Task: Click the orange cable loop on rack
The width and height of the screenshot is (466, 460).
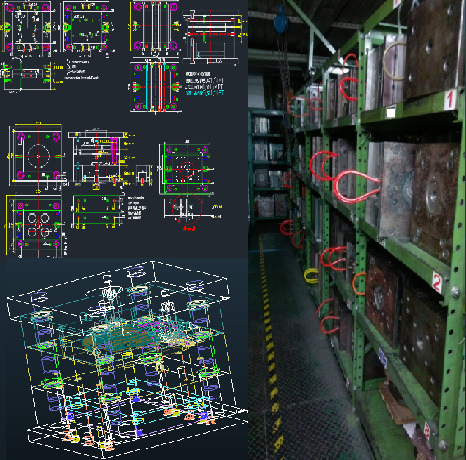Action: (359, 283)
